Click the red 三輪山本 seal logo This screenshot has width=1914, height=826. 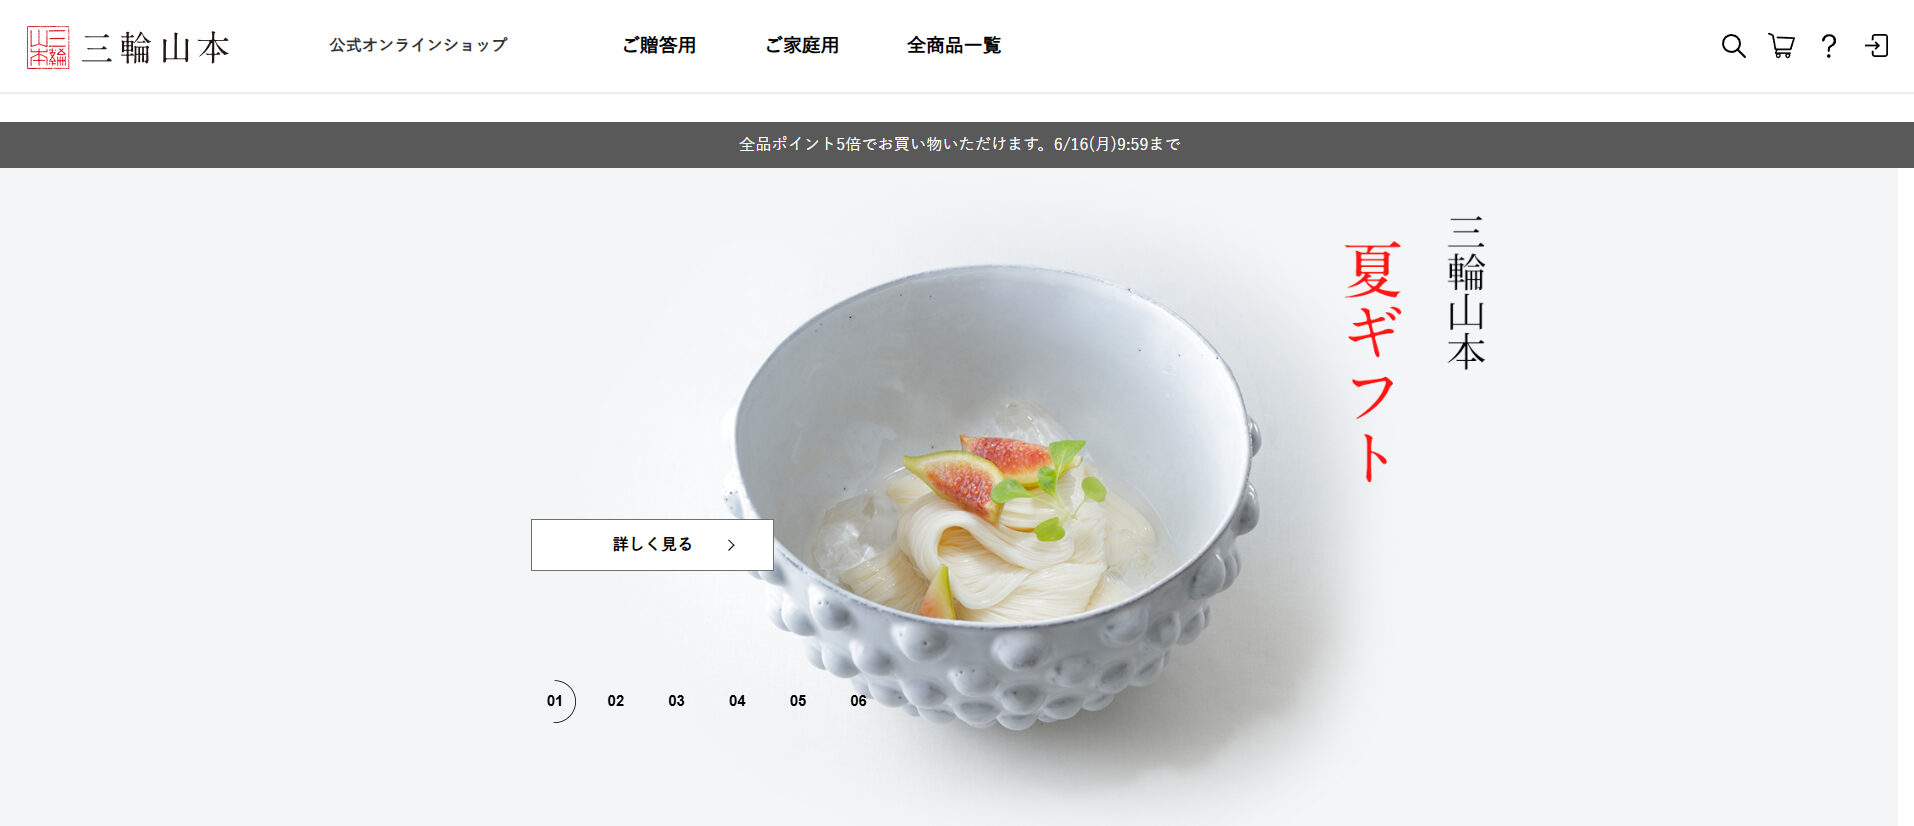point(48,47)
